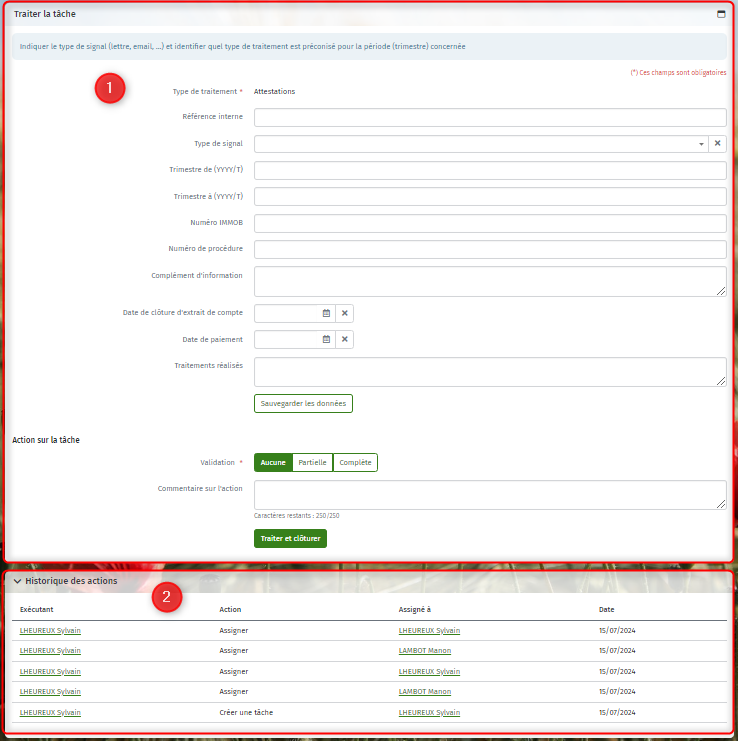Open calendar for Date de clôture d'extrait de compte

pyautogui.click(x=326, y=313)
